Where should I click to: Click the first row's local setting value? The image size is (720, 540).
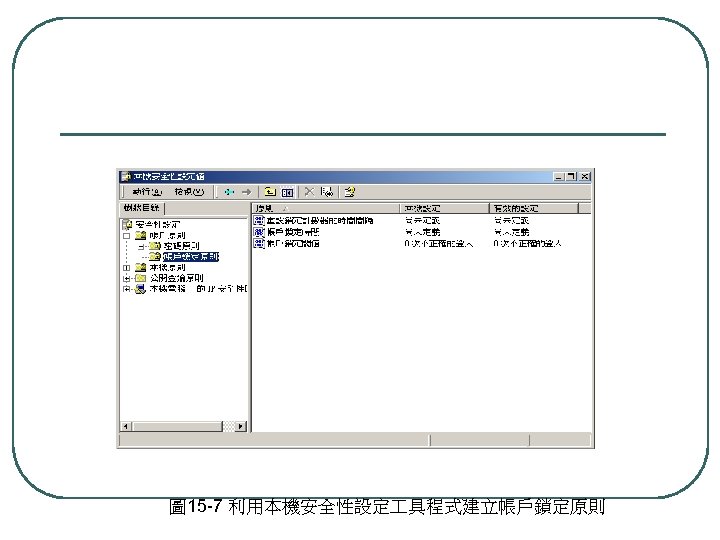[422, 220]
